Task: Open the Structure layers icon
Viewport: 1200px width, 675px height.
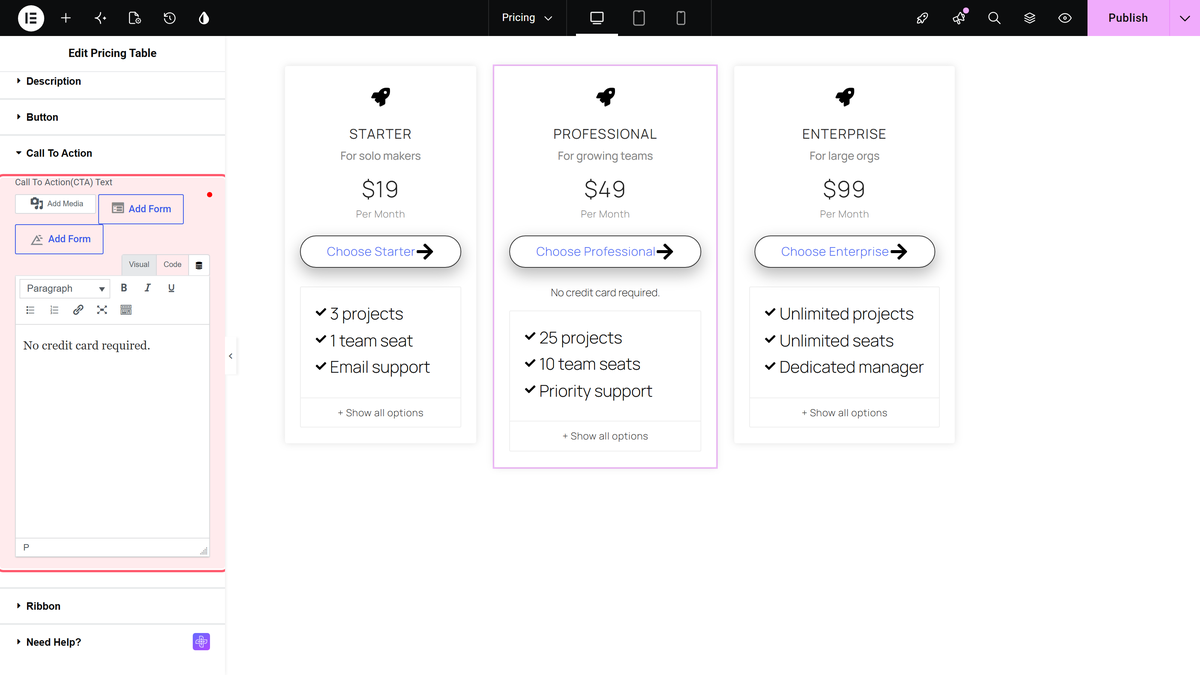Action: pos(1029,18)
